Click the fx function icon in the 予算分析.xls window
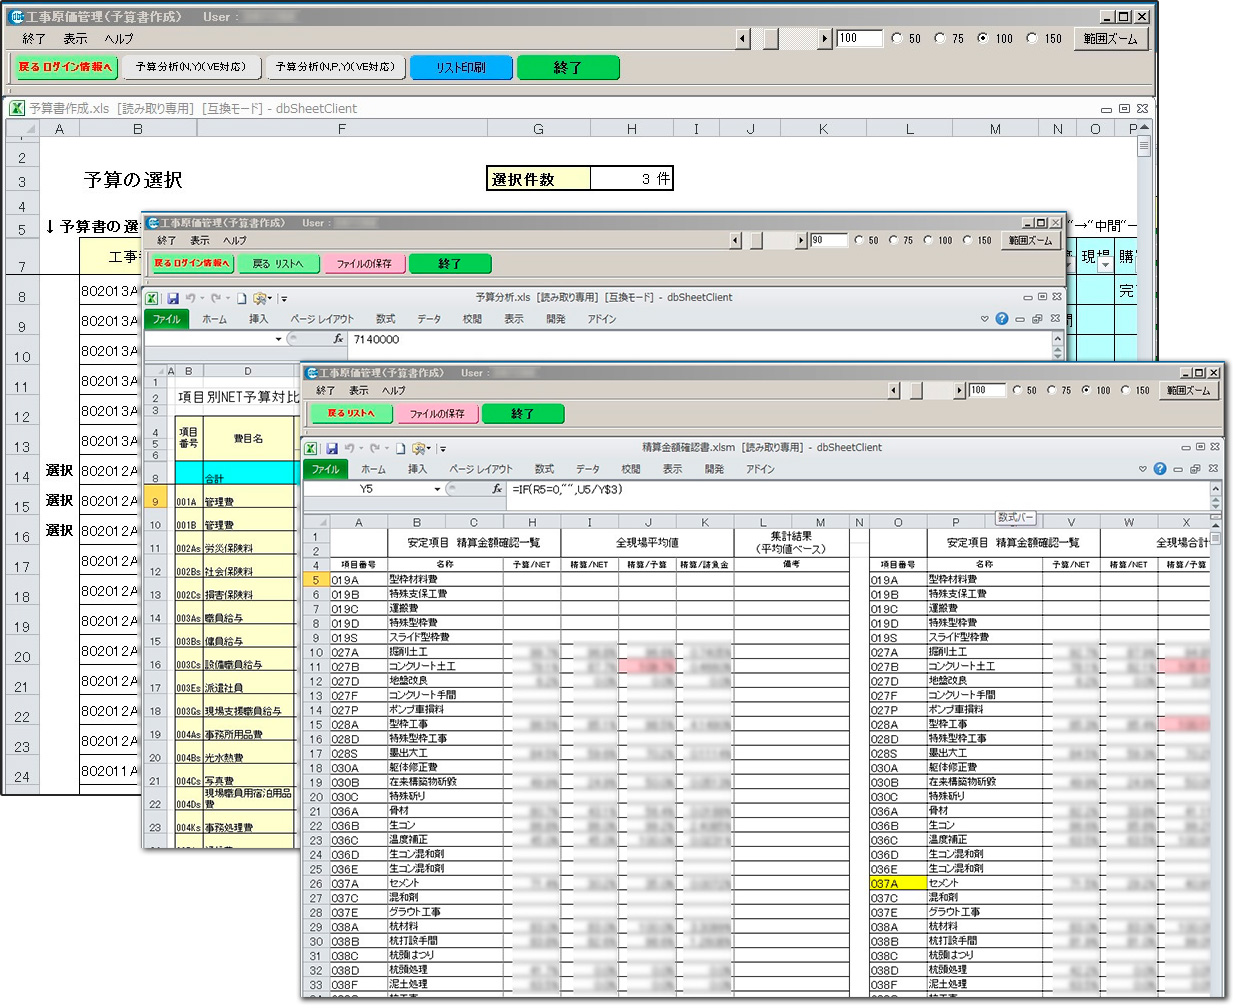The width and height of the screenshot is (1236, 1008). click(x=338, y=339)
